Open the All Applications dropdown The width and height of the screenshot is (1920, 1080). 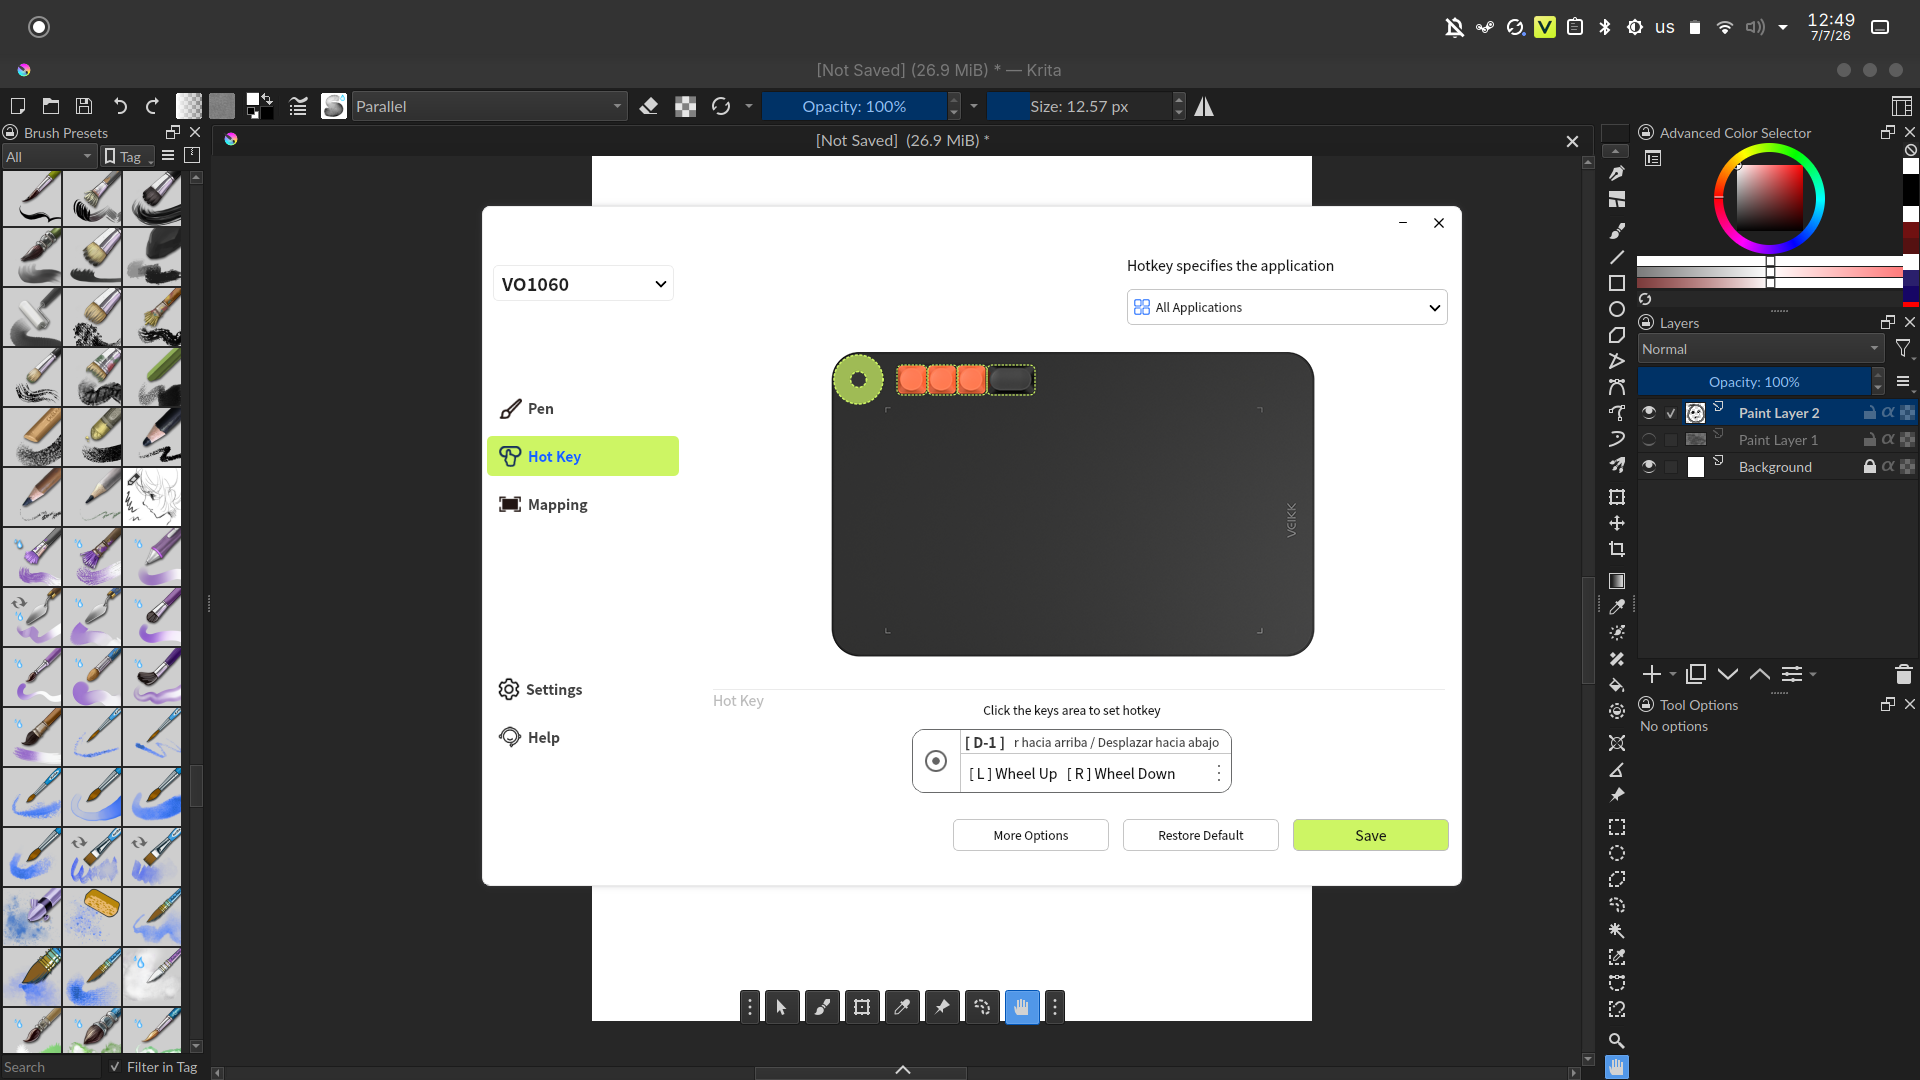click(x=1287, y=307)
